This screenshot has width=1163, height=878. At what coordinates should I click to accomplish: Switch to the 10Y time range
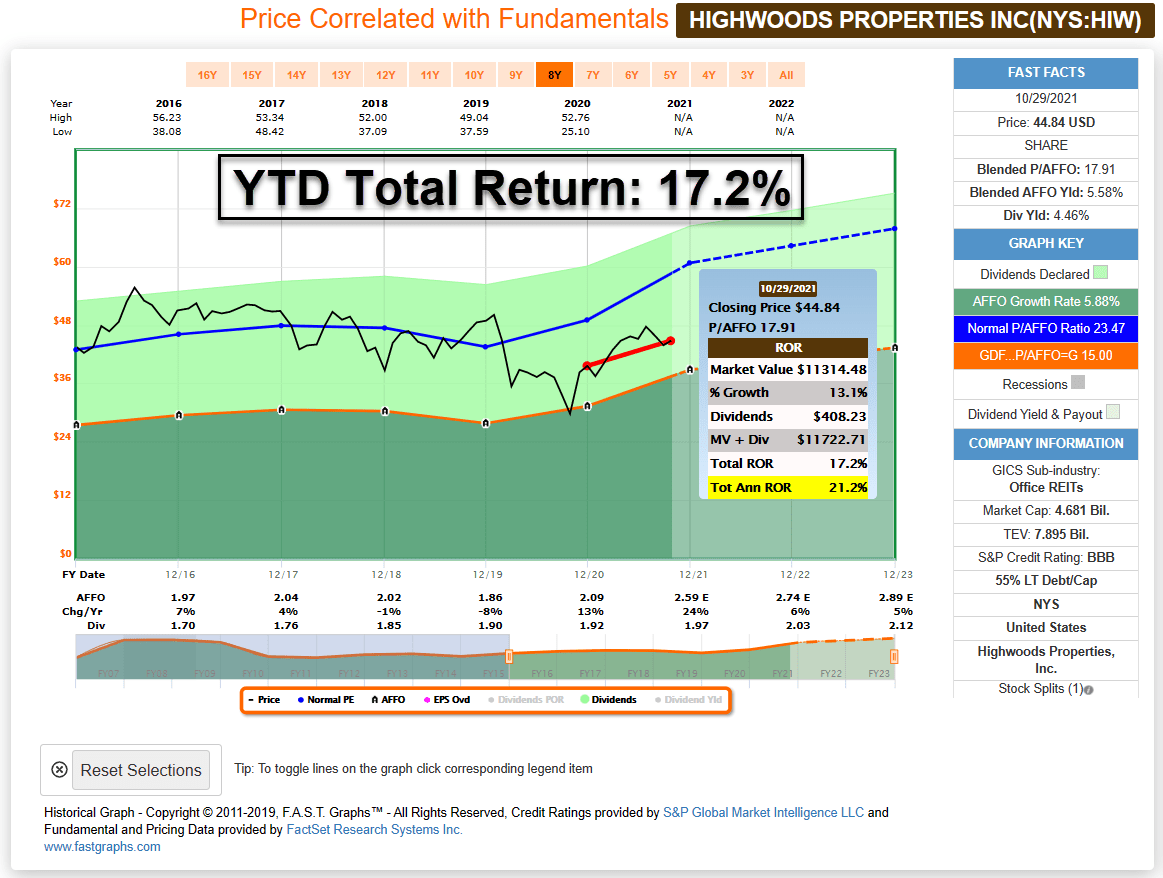[x=474, y=75]
